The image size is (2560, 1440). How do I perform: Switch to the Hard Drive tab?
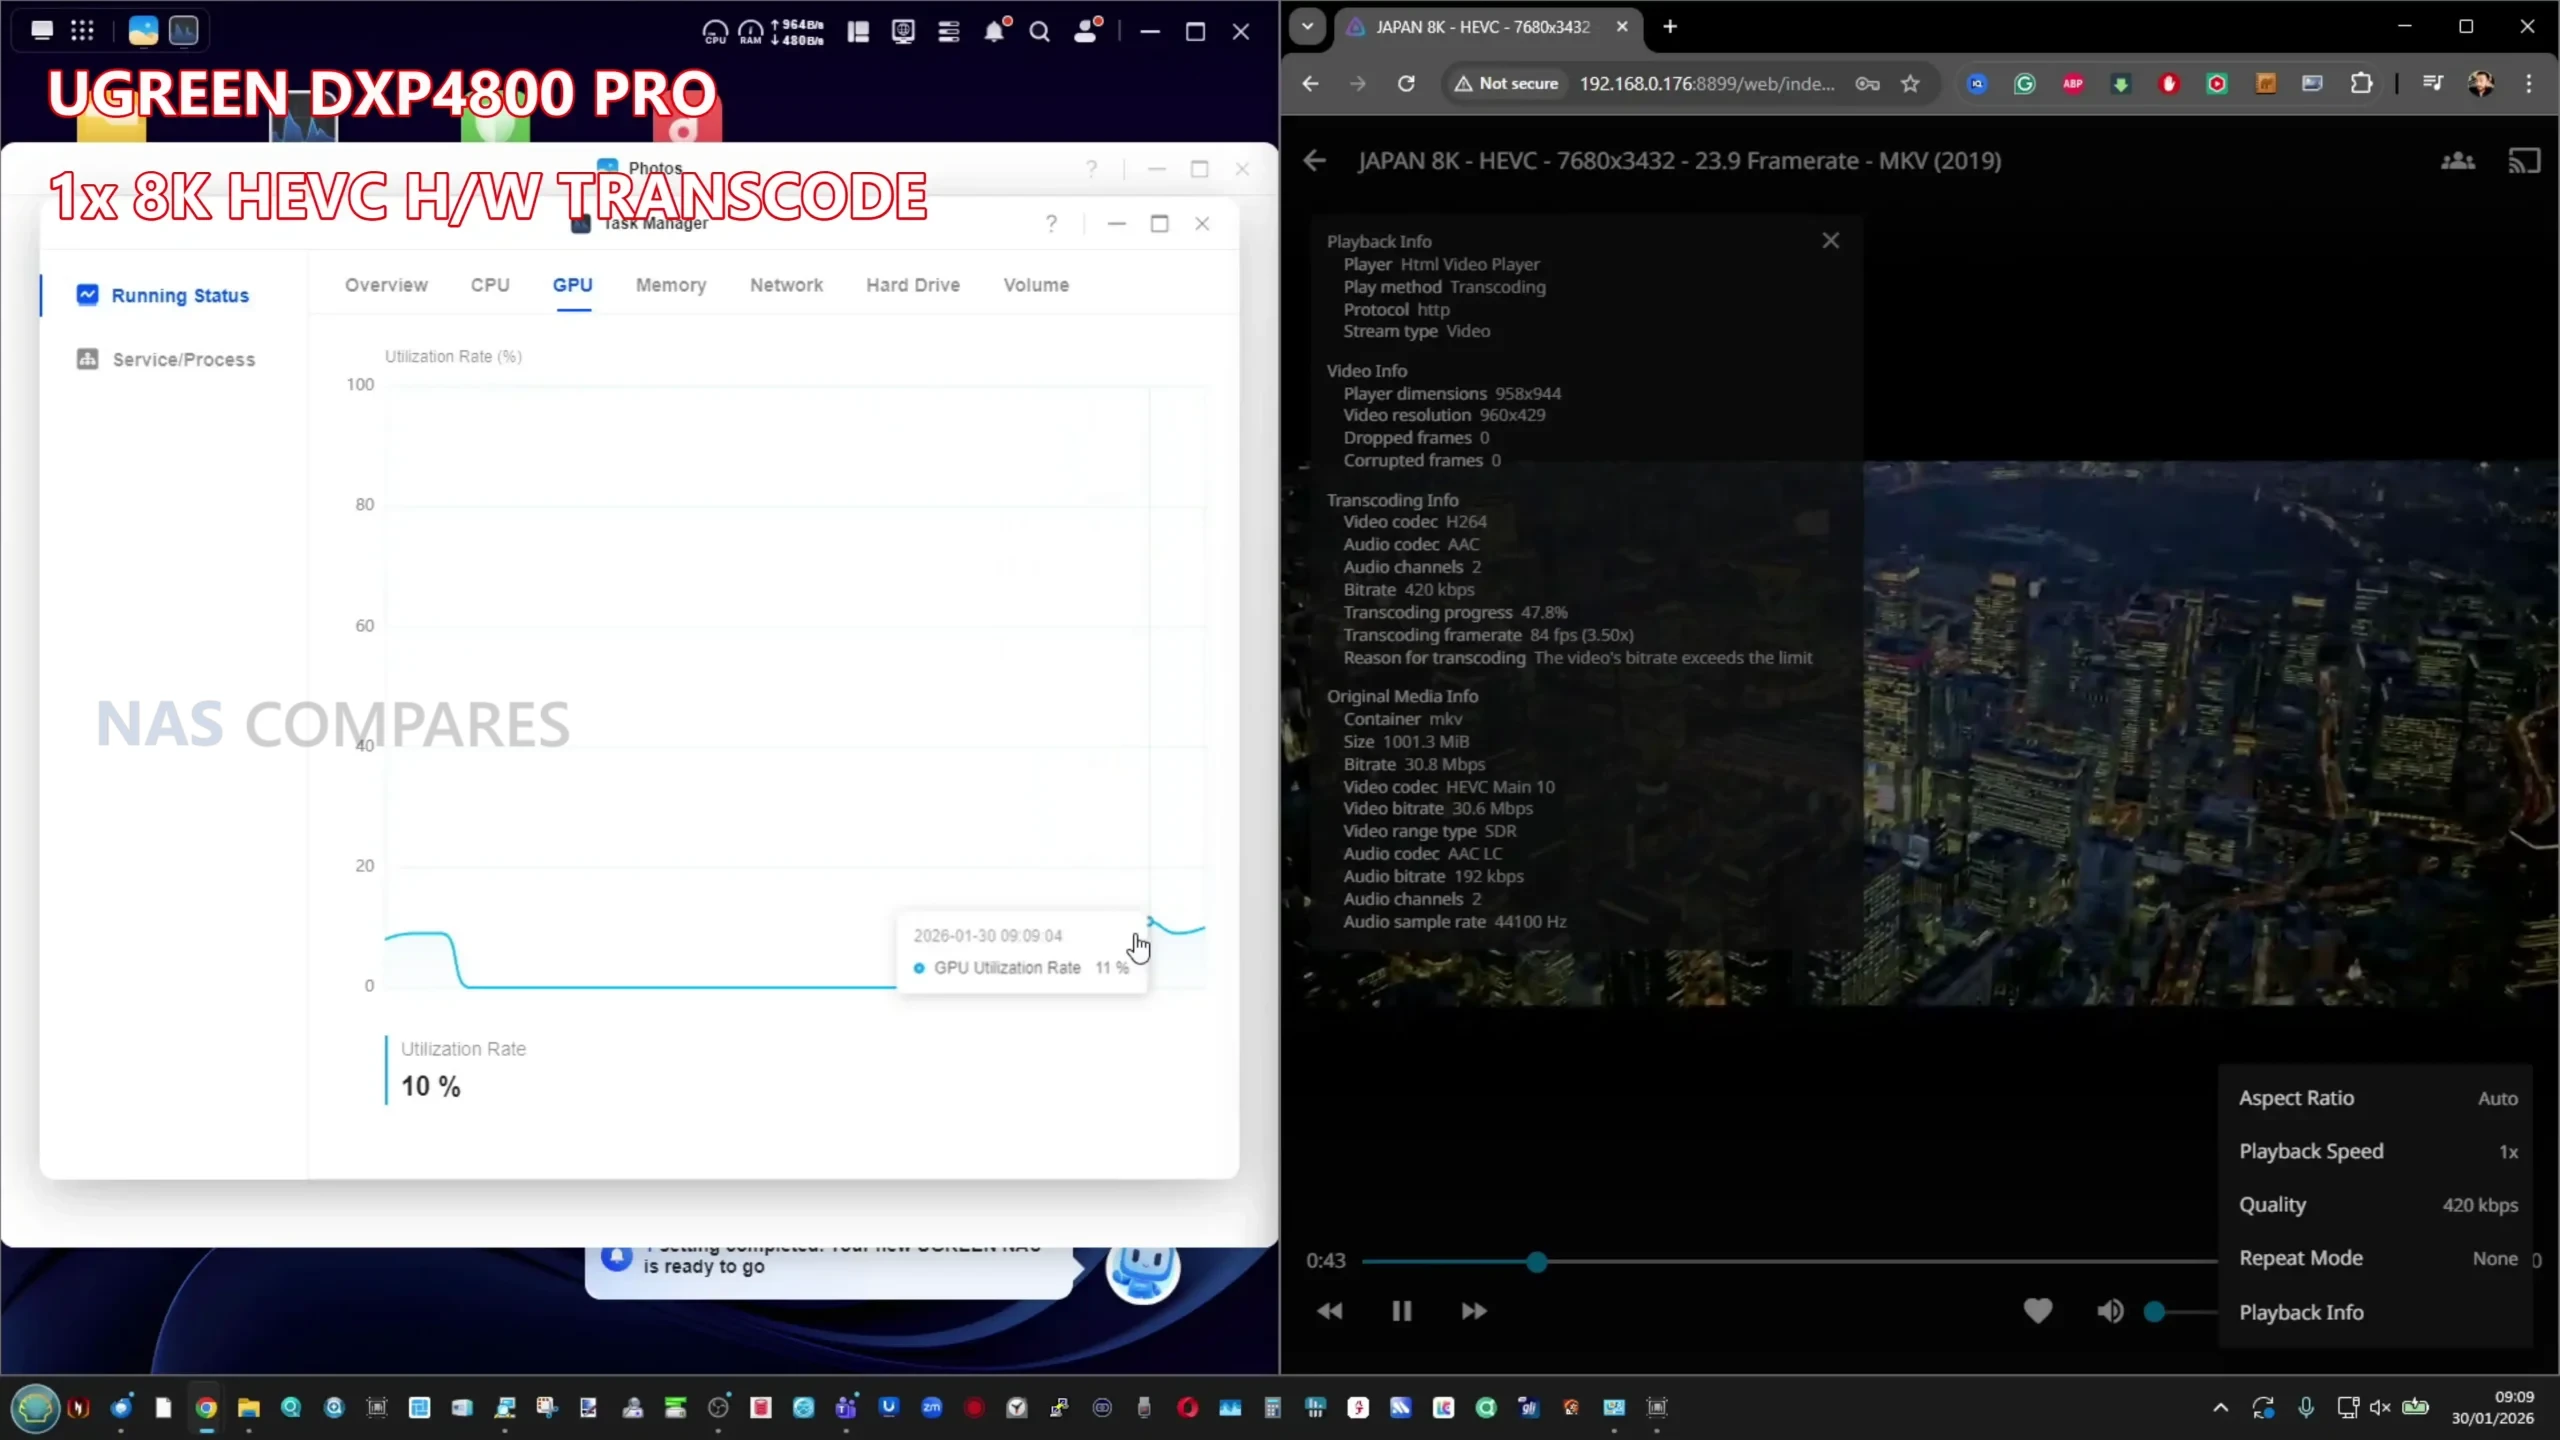pyautogui.click(x=912, y=285)
